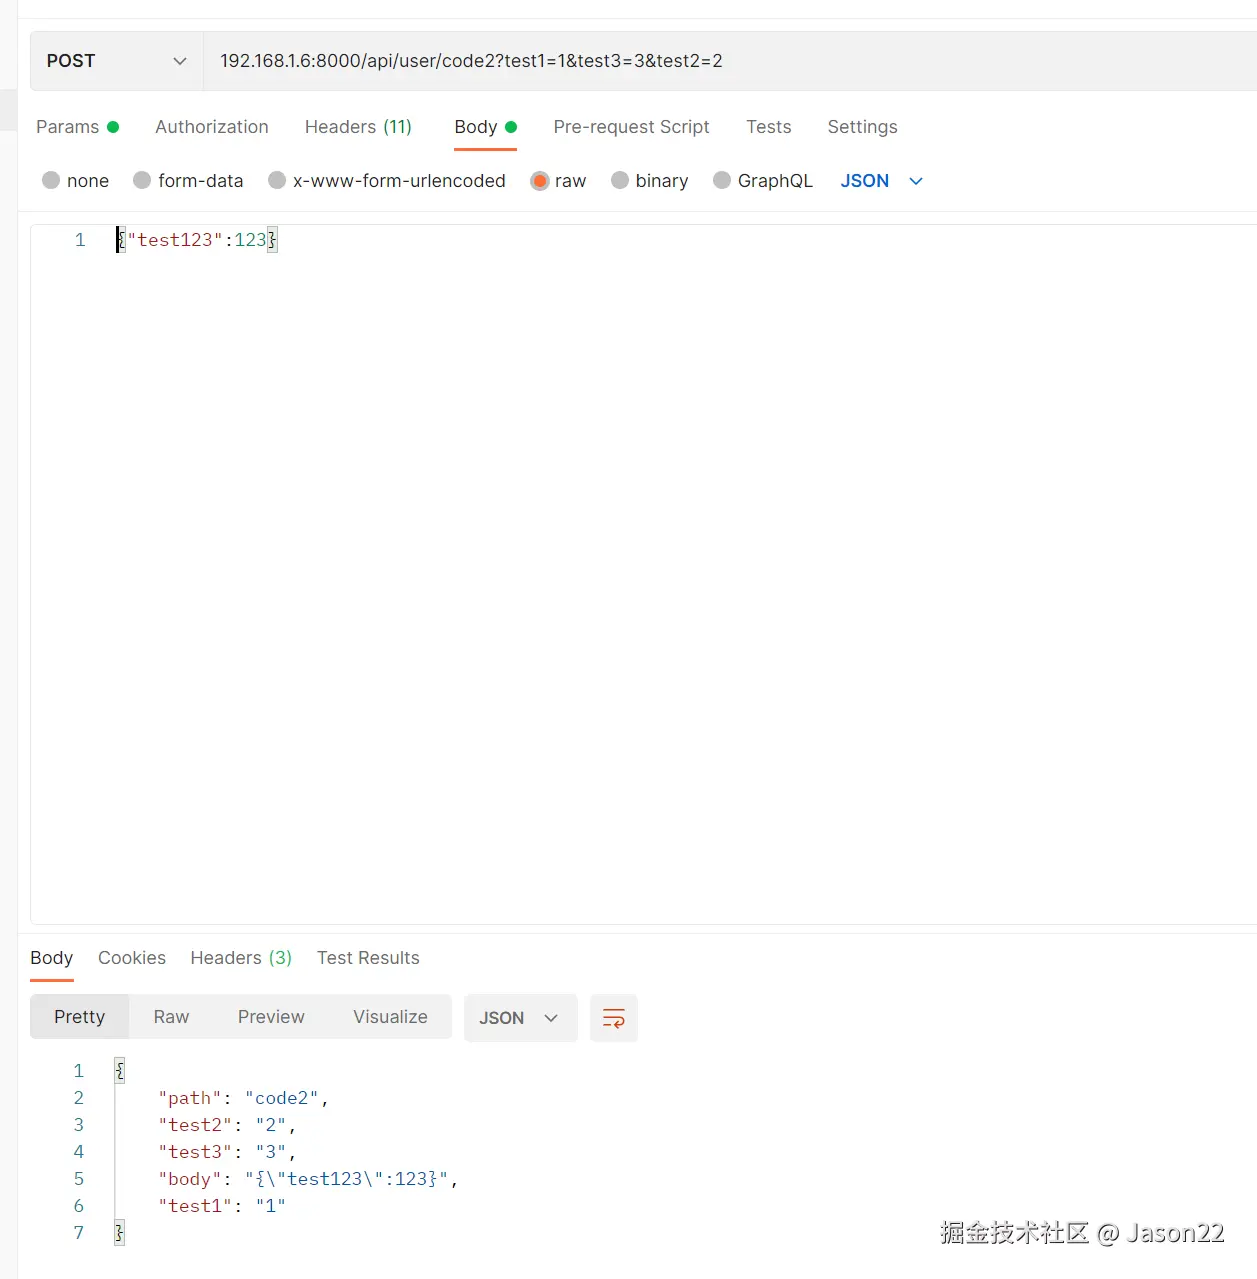
Task: Open the Headers (11) request tab
Action: tap(358, 127)
